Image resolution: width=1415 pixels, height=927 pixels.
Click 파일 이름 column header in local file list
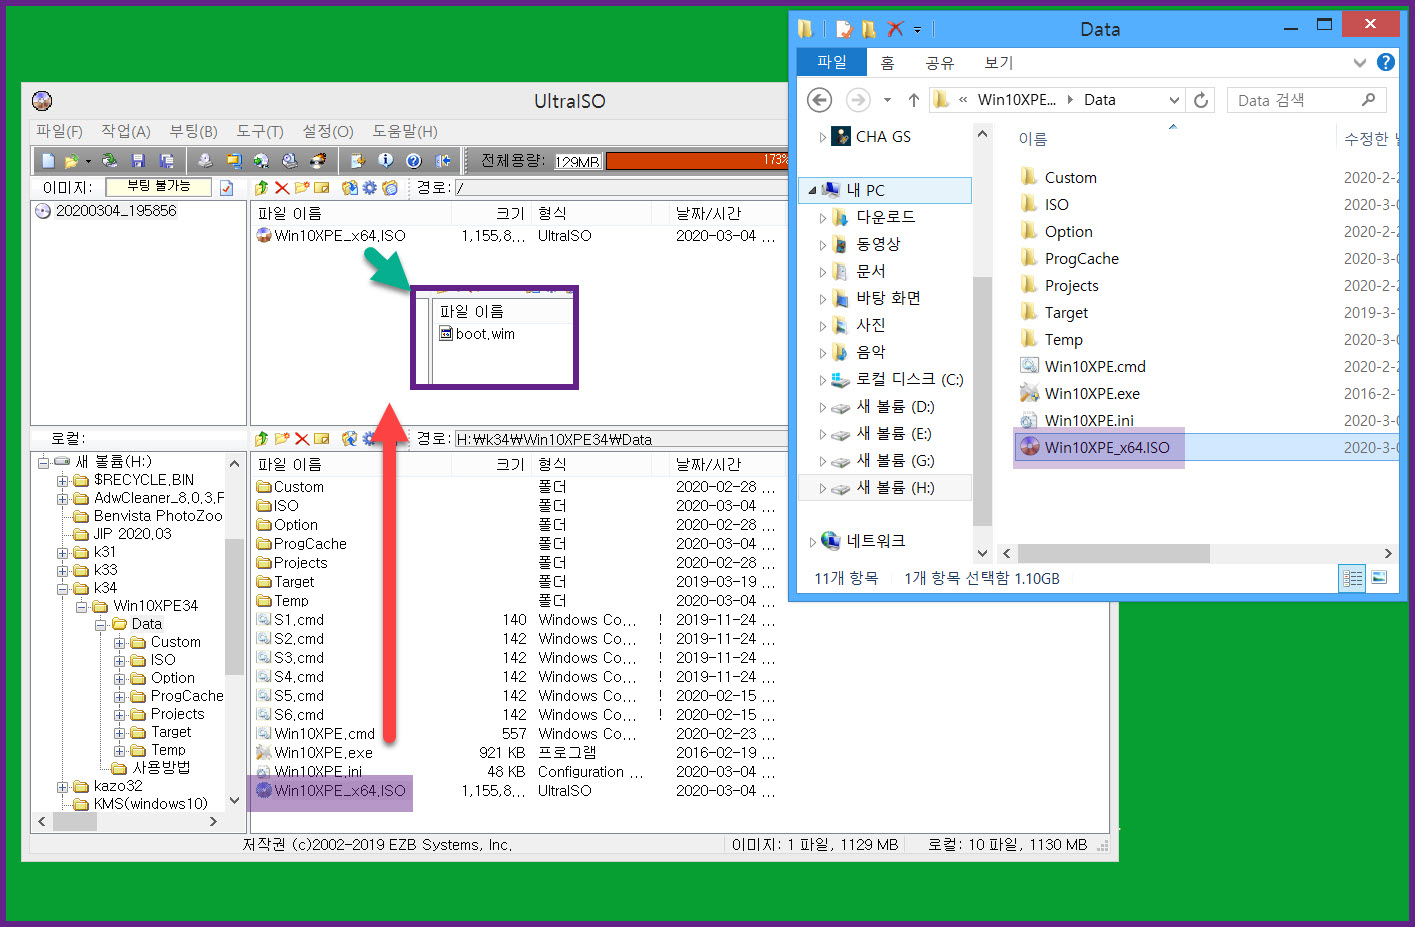[290, 464]
